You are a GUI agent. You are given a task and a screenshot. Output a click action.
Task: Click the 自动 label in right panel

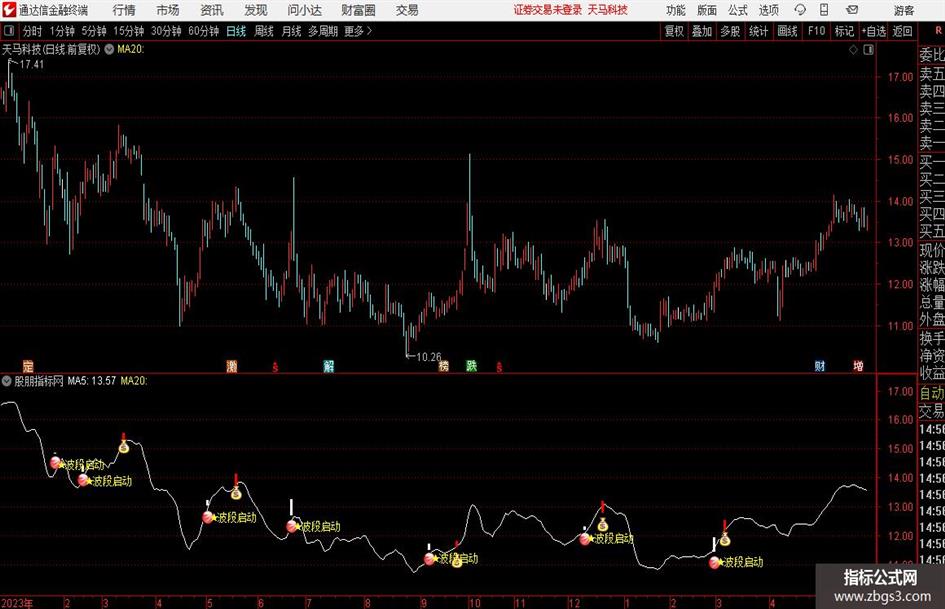932,393
